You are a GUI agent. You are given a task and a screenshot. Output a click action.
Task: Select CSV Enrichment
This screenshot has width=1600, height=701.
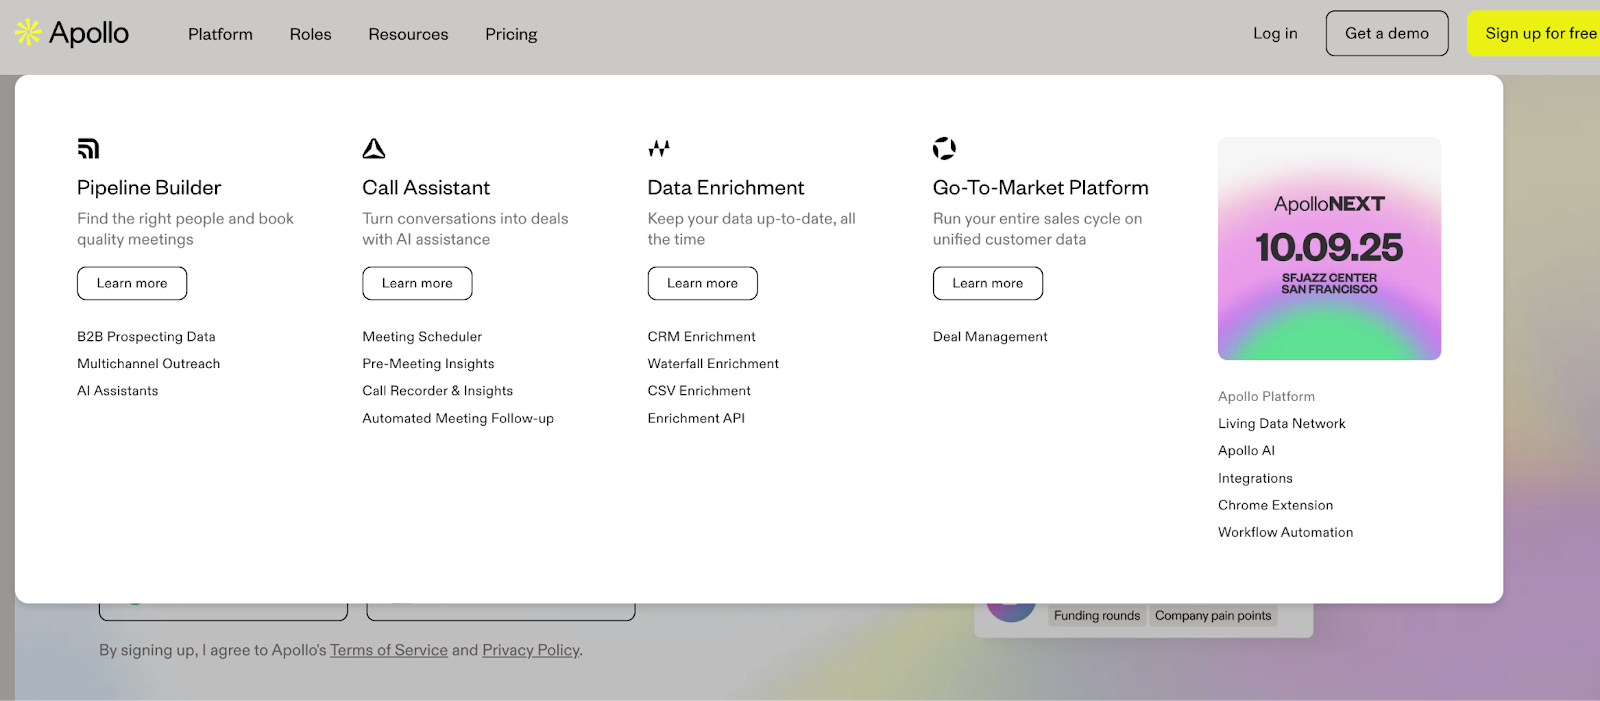pyautogui.click(x=699, y=391)
